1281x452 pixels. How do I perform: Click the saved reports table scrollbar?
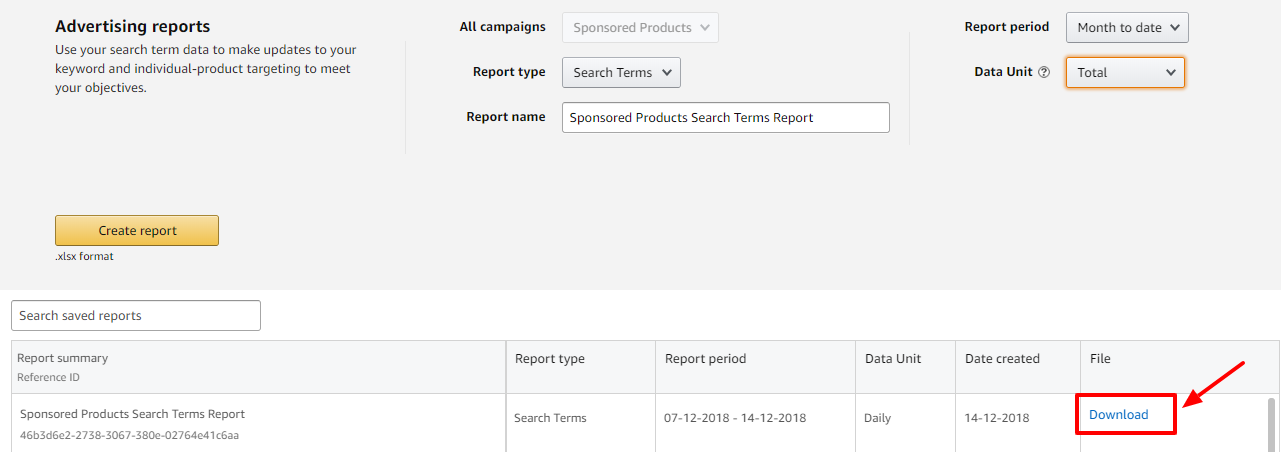tap(1272, 424)
